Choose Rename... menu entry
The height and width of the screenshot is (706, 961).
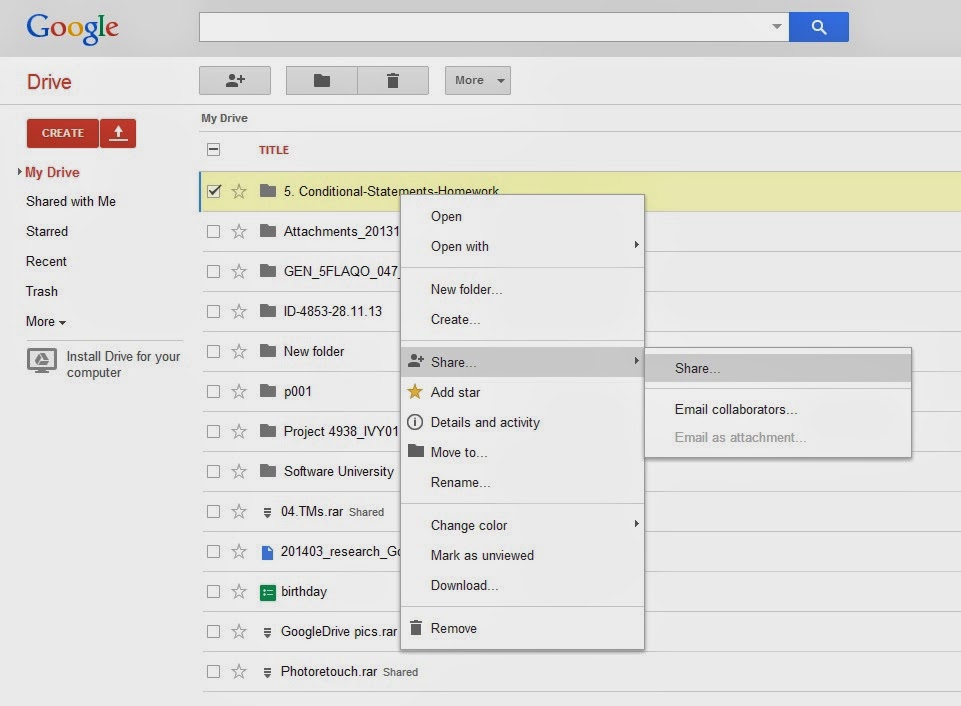[522, 482]
